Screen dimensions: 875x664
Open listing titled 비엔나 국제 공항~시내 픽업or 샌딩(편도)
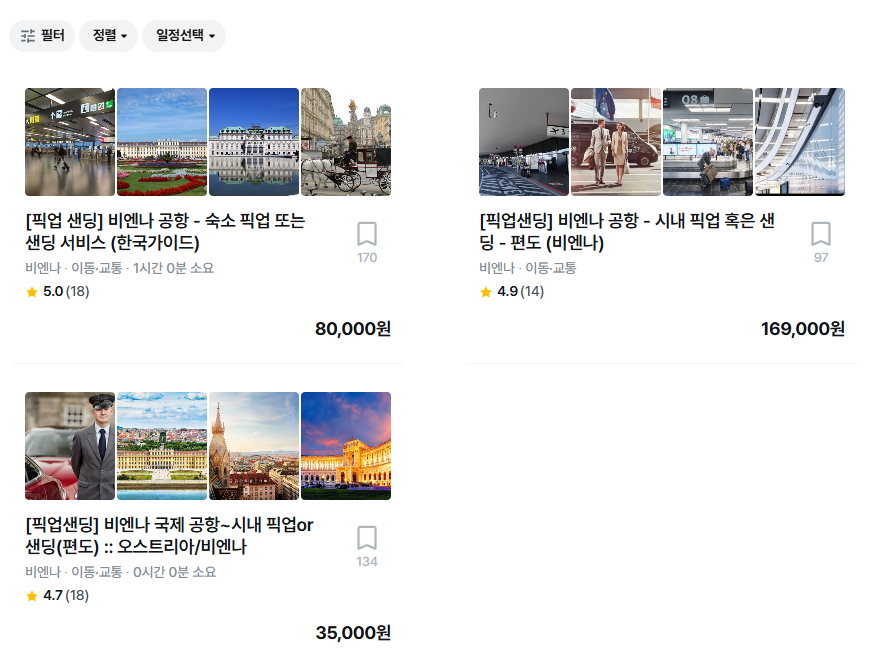tap(169, 536)
